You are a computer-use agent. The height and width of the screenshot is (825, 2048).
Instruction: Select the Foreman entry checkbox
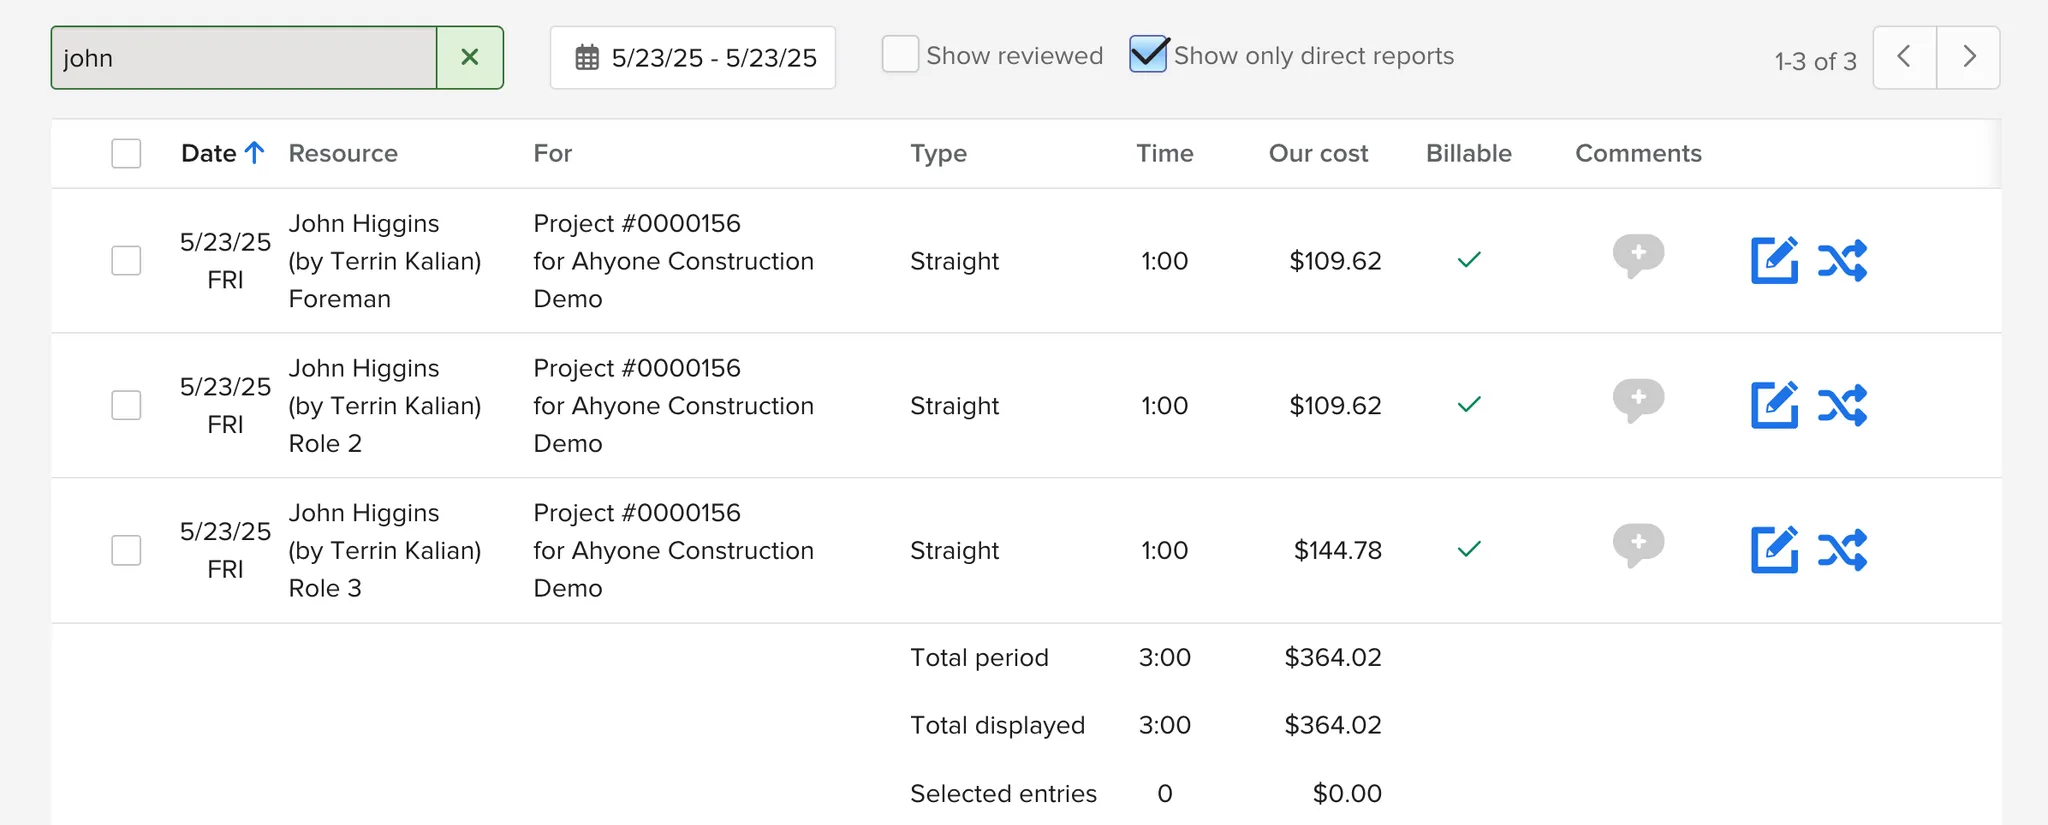pos(126,261)
